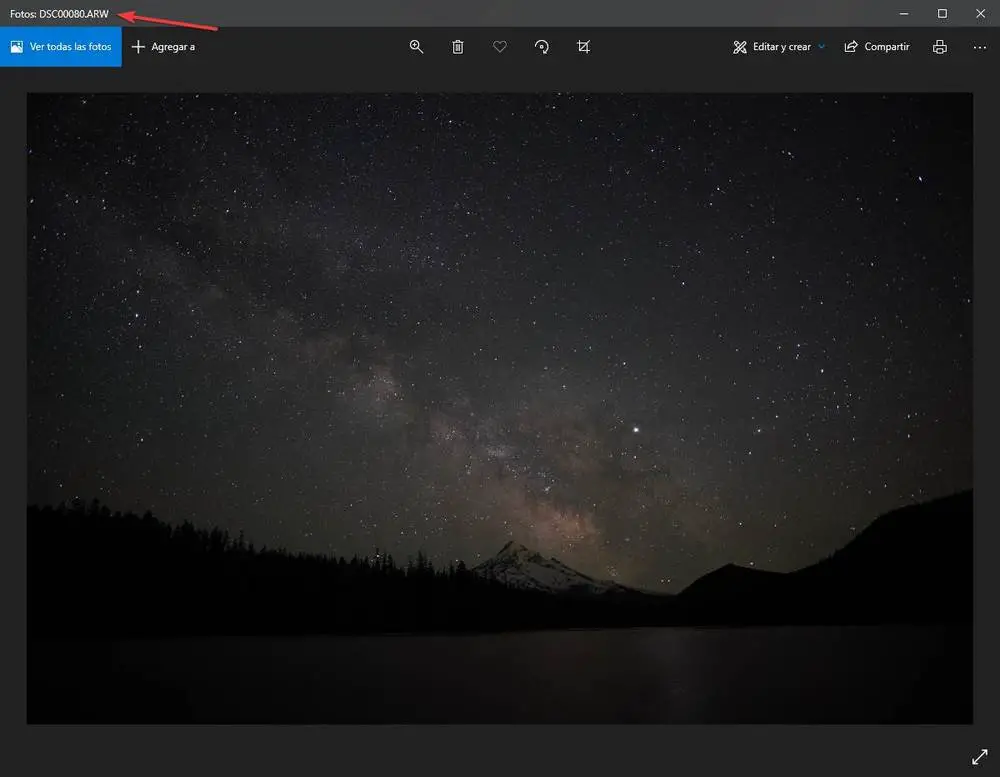The image size is (1000, 777).
Task: Print the photo with printer icon
Action: [939, 47]
